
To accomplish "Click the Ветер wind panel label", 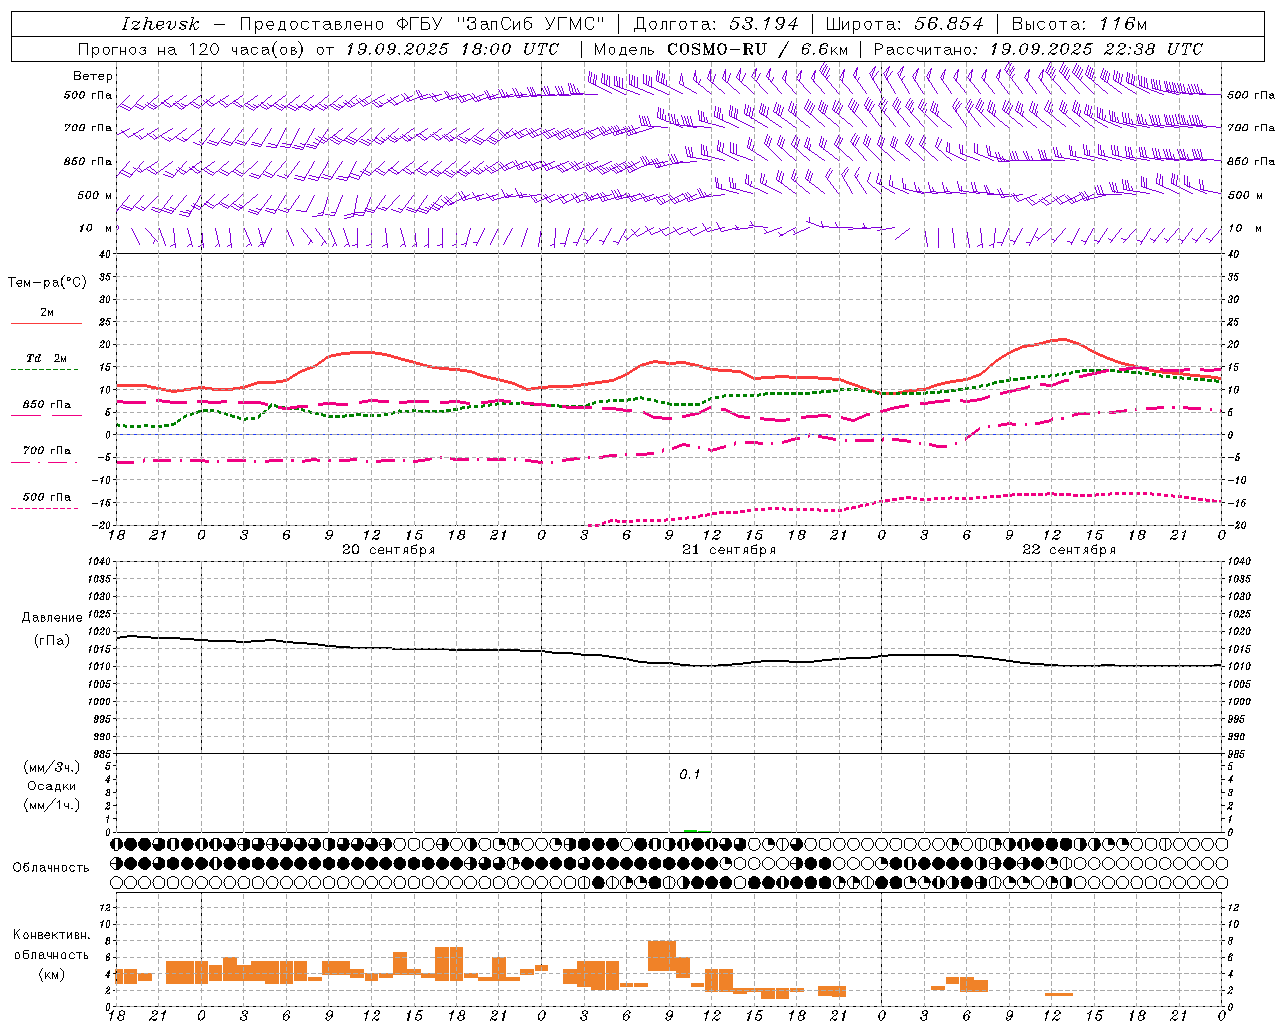I will (x=93, y=76).
